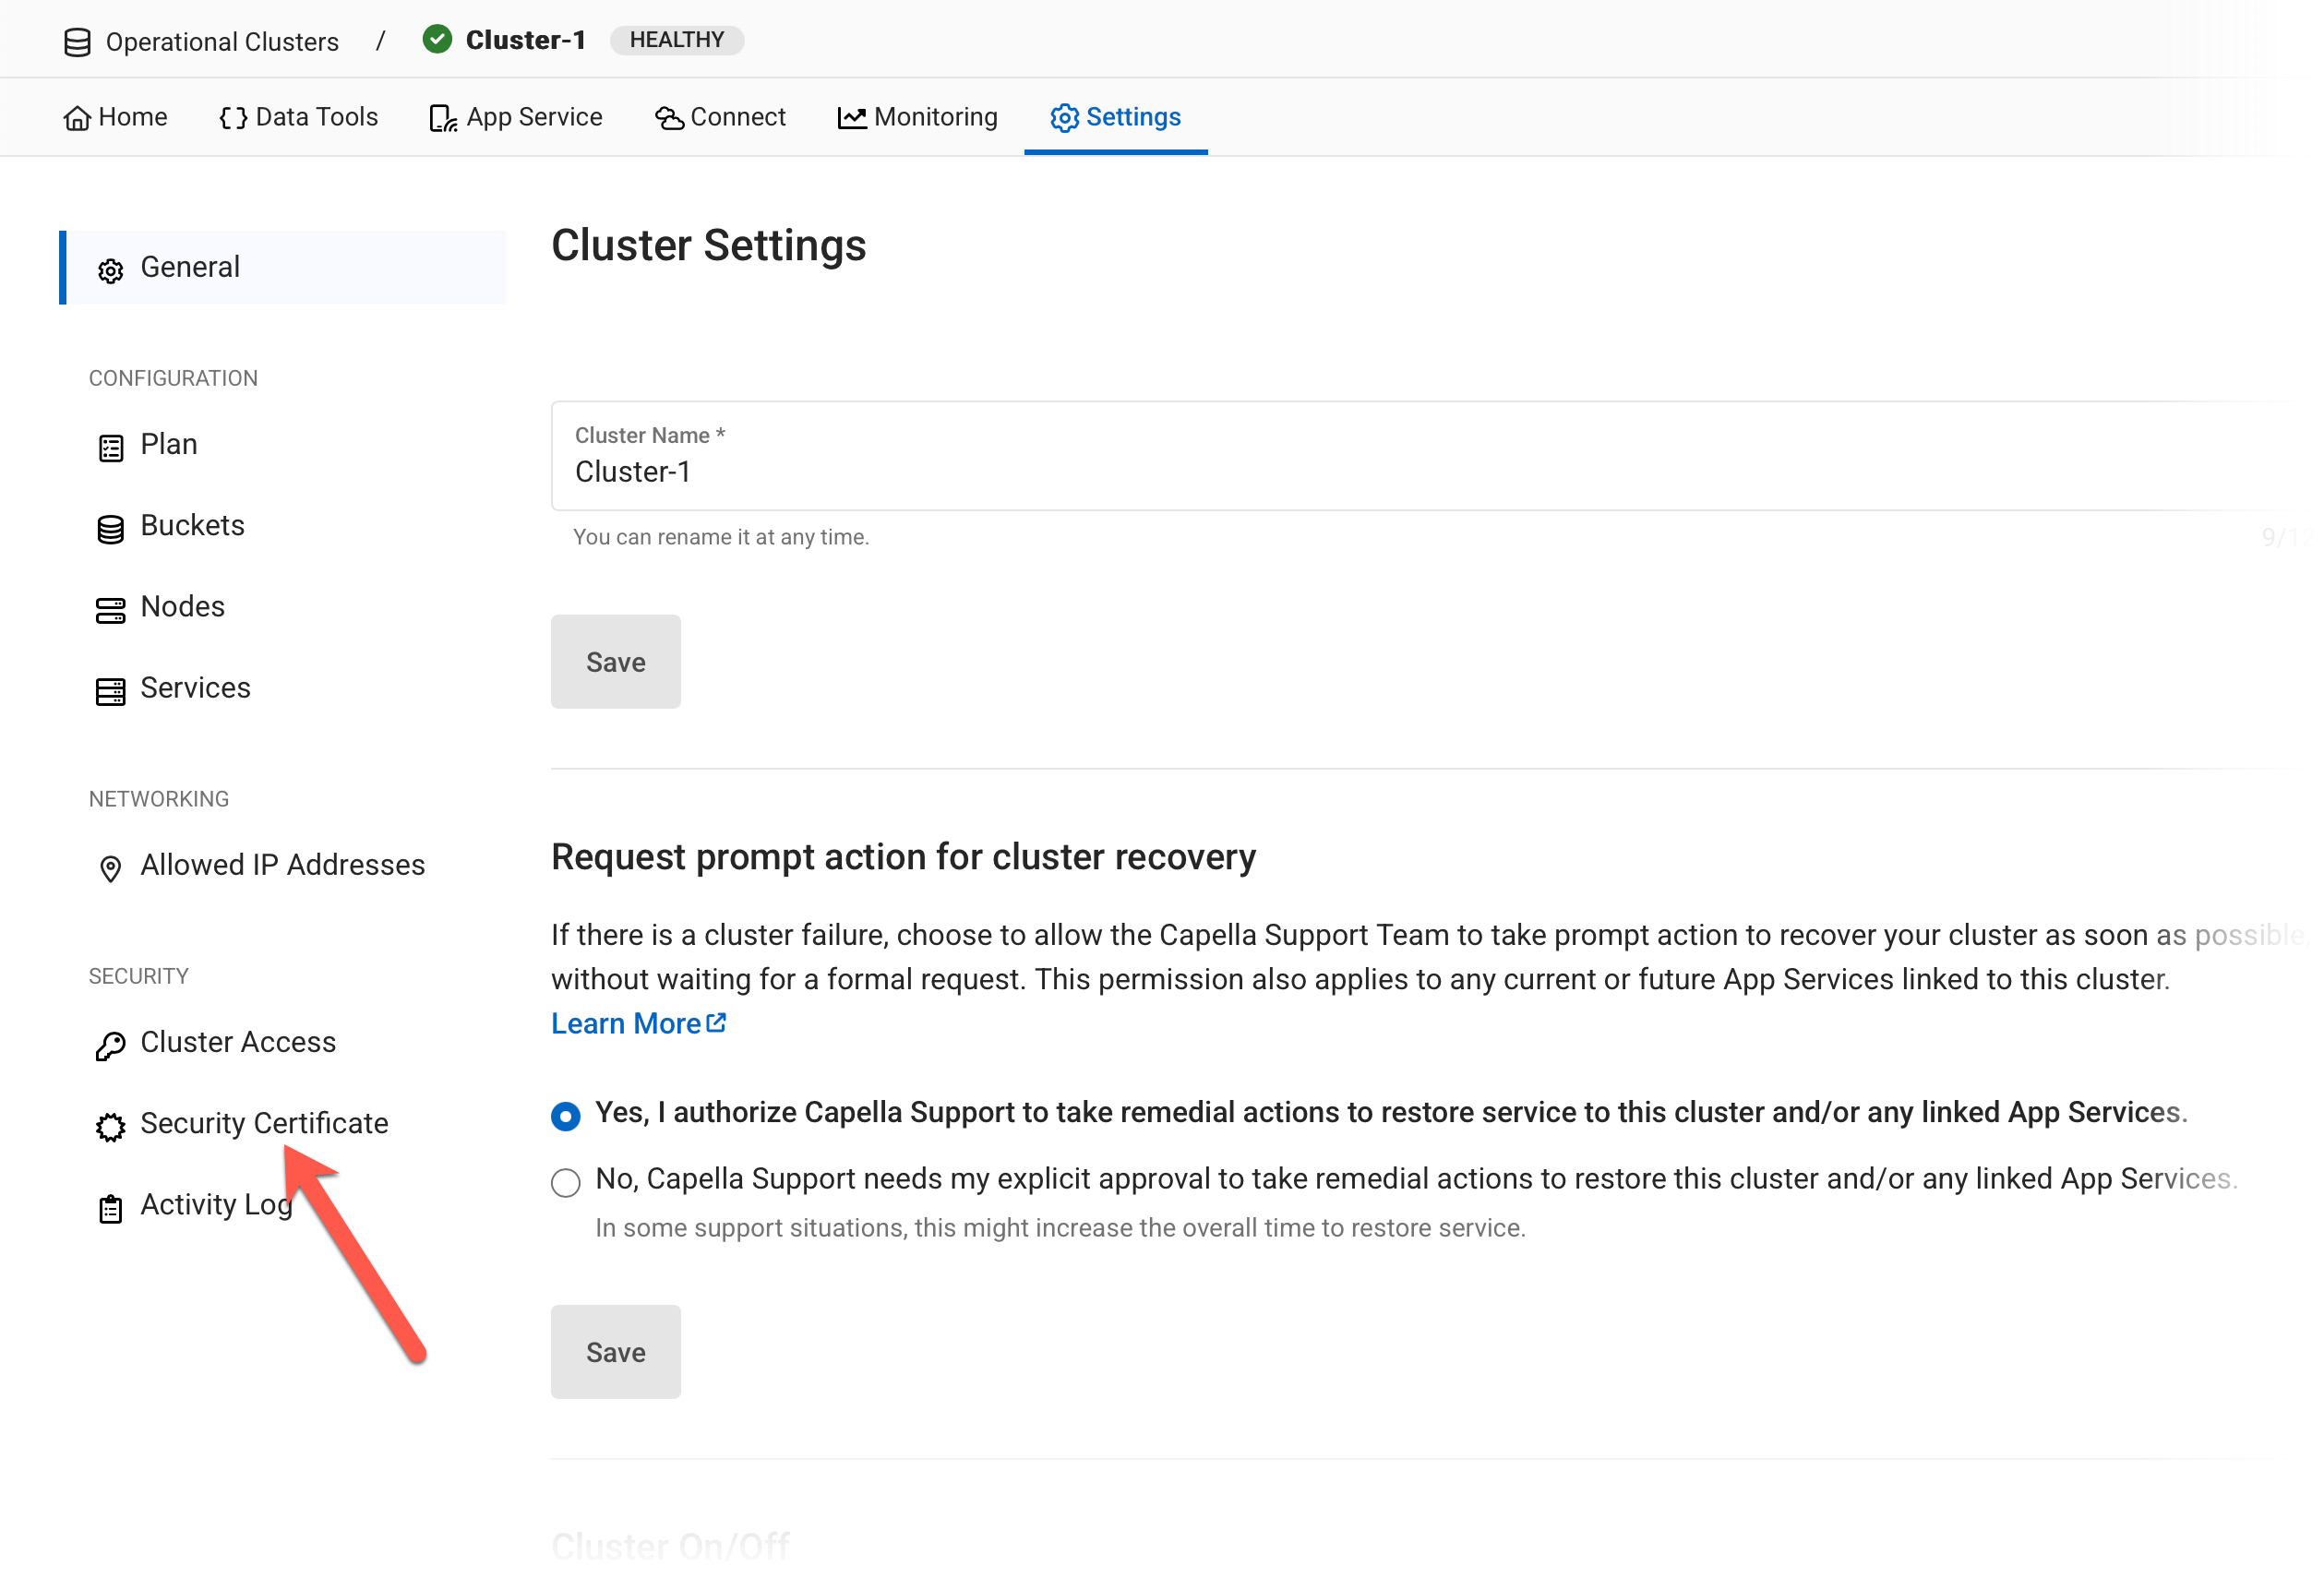The width and height of the screenshot is (2324, 1578).
Task: Click Save button below Cluster Name
Action: click(x=615, y=661)
